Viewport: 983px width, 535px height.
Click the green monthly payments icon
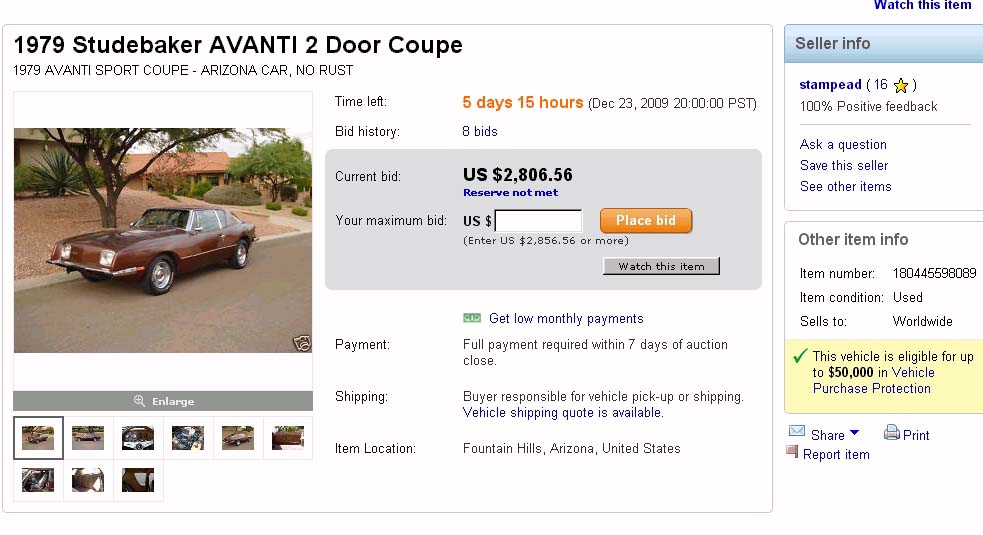(472, 318)
